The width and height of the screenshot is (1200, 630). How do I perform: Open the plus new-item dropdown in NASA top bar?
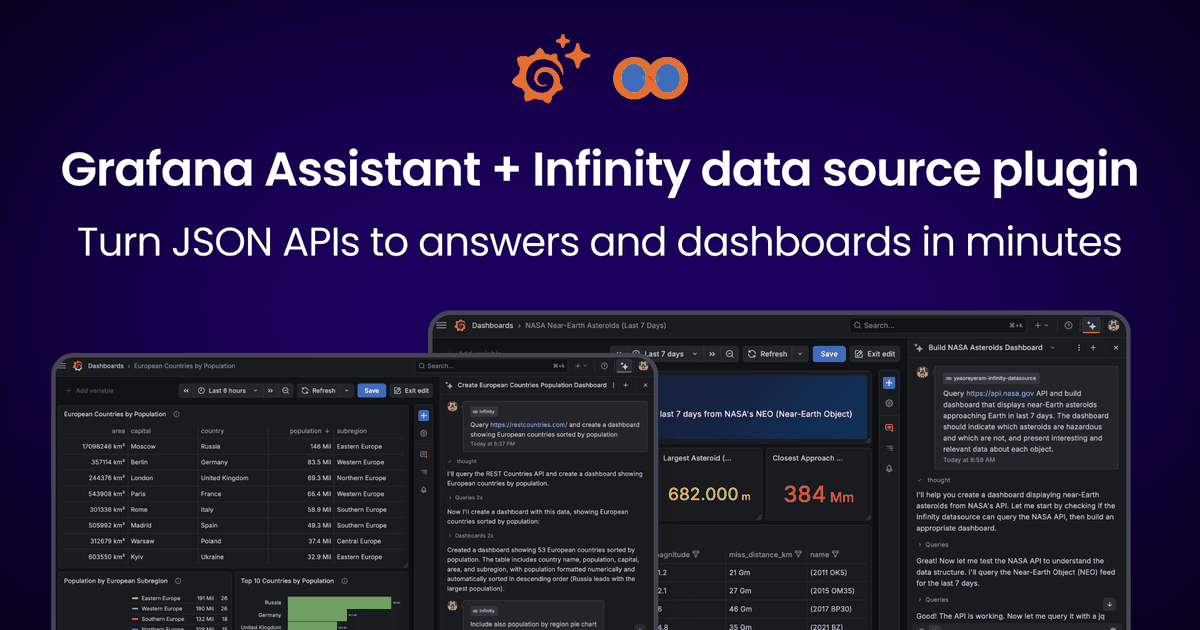click(1040, 325)
